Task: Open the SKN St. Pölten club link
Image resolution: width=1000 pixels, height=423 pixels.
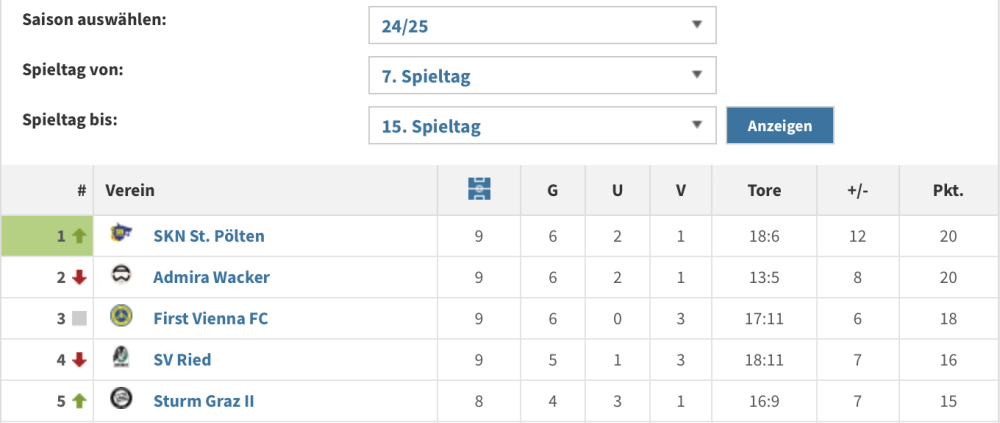Action: click(209, 236)
